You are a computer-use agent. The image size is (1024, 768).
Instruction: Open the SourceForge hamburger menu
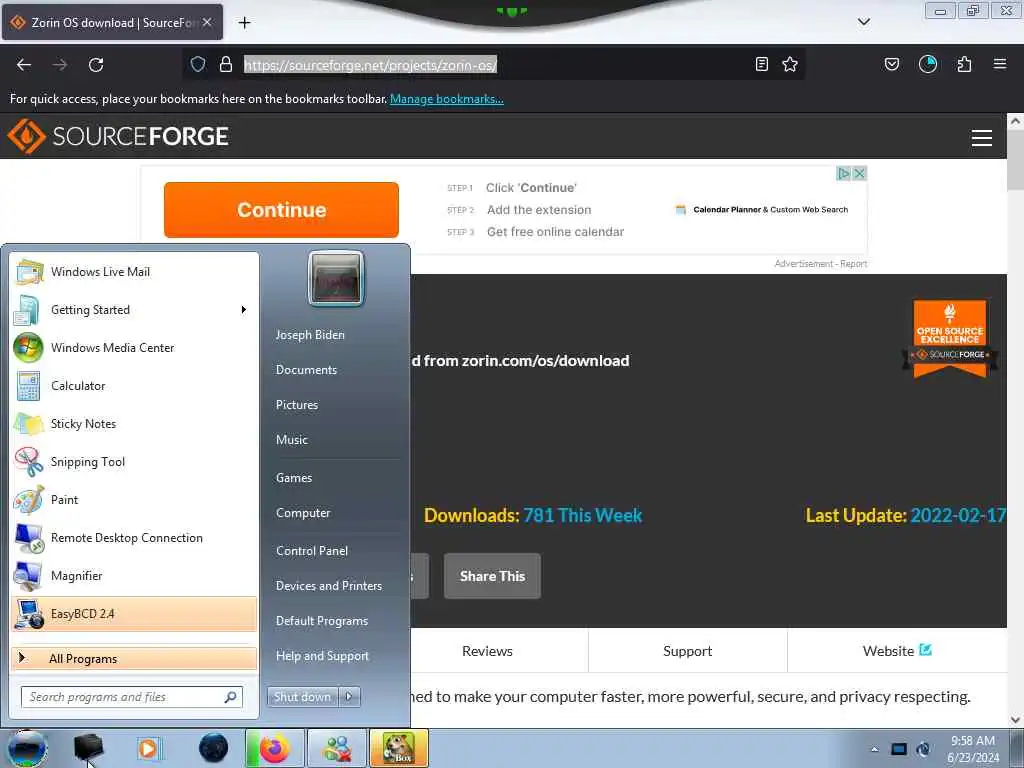(982, 138)
